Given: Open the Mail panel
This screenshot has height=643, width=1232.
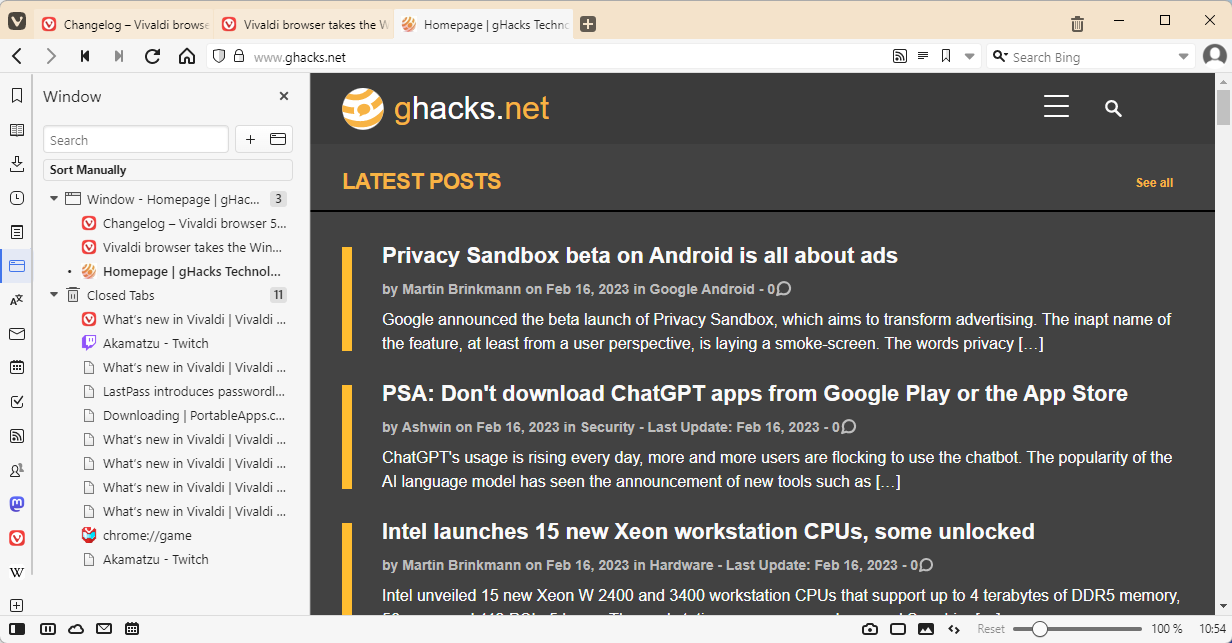Looking at the screenshot, I should pyautogui.click(x=17, y=334).
